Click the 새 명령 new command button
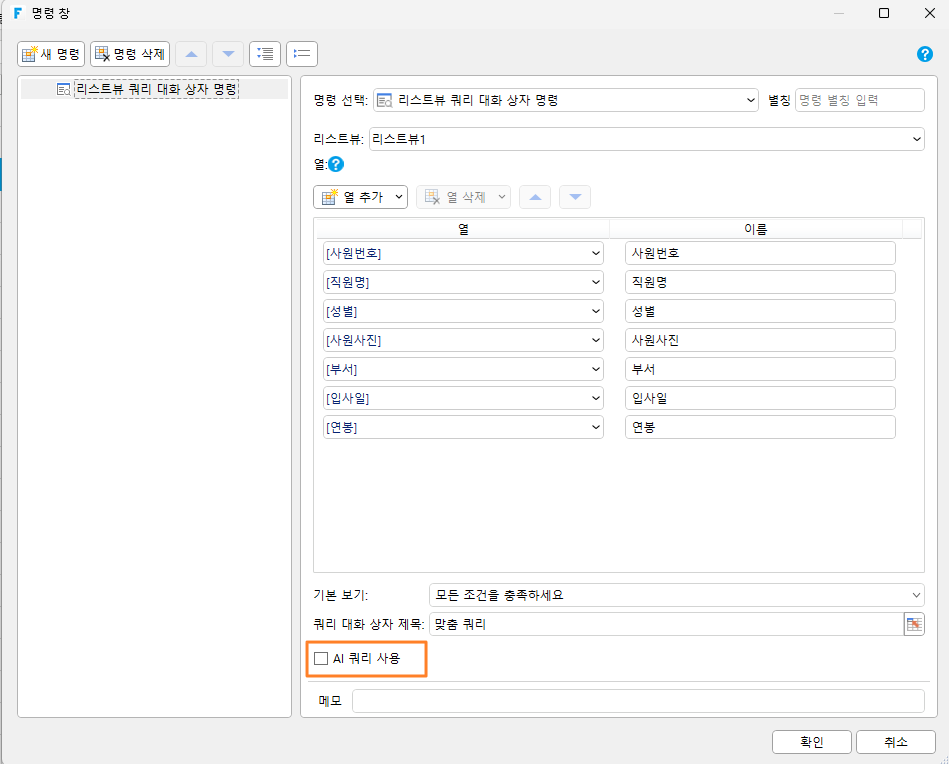Image resolution: width=949 pixels, height=764 pixels. 51,54
